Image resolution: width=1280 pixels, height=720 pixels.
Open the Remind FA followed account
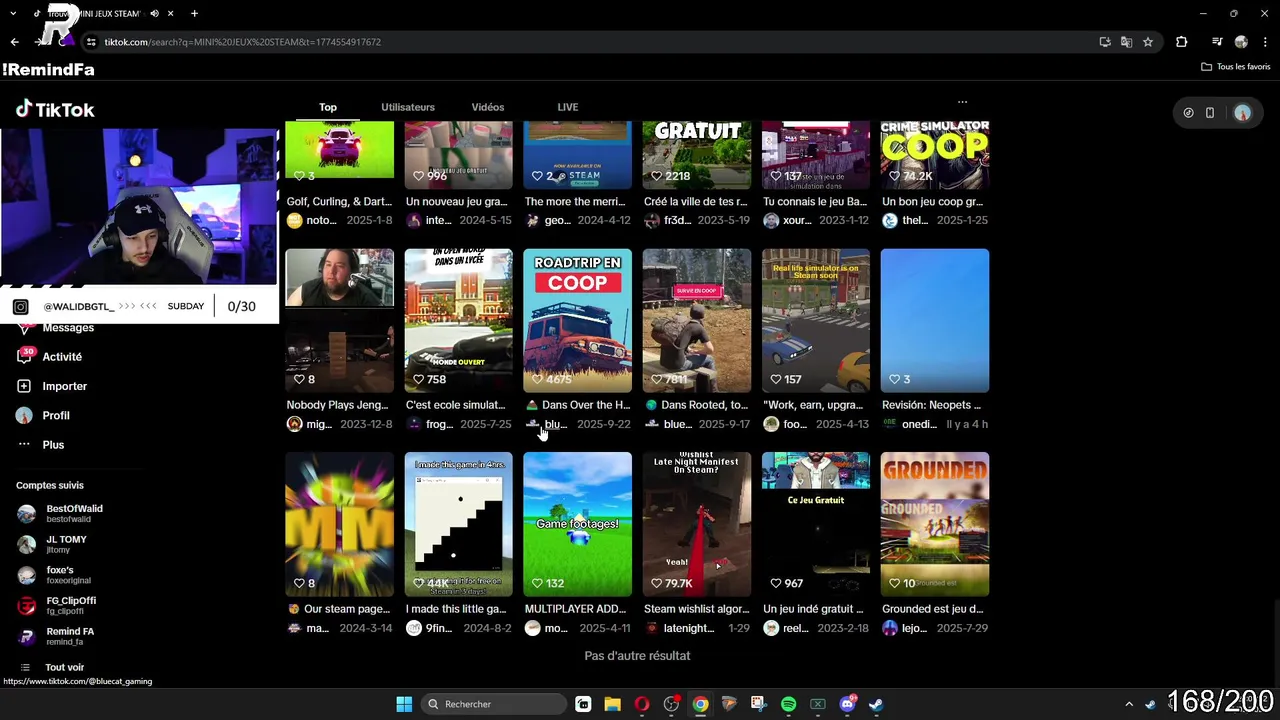58,636
